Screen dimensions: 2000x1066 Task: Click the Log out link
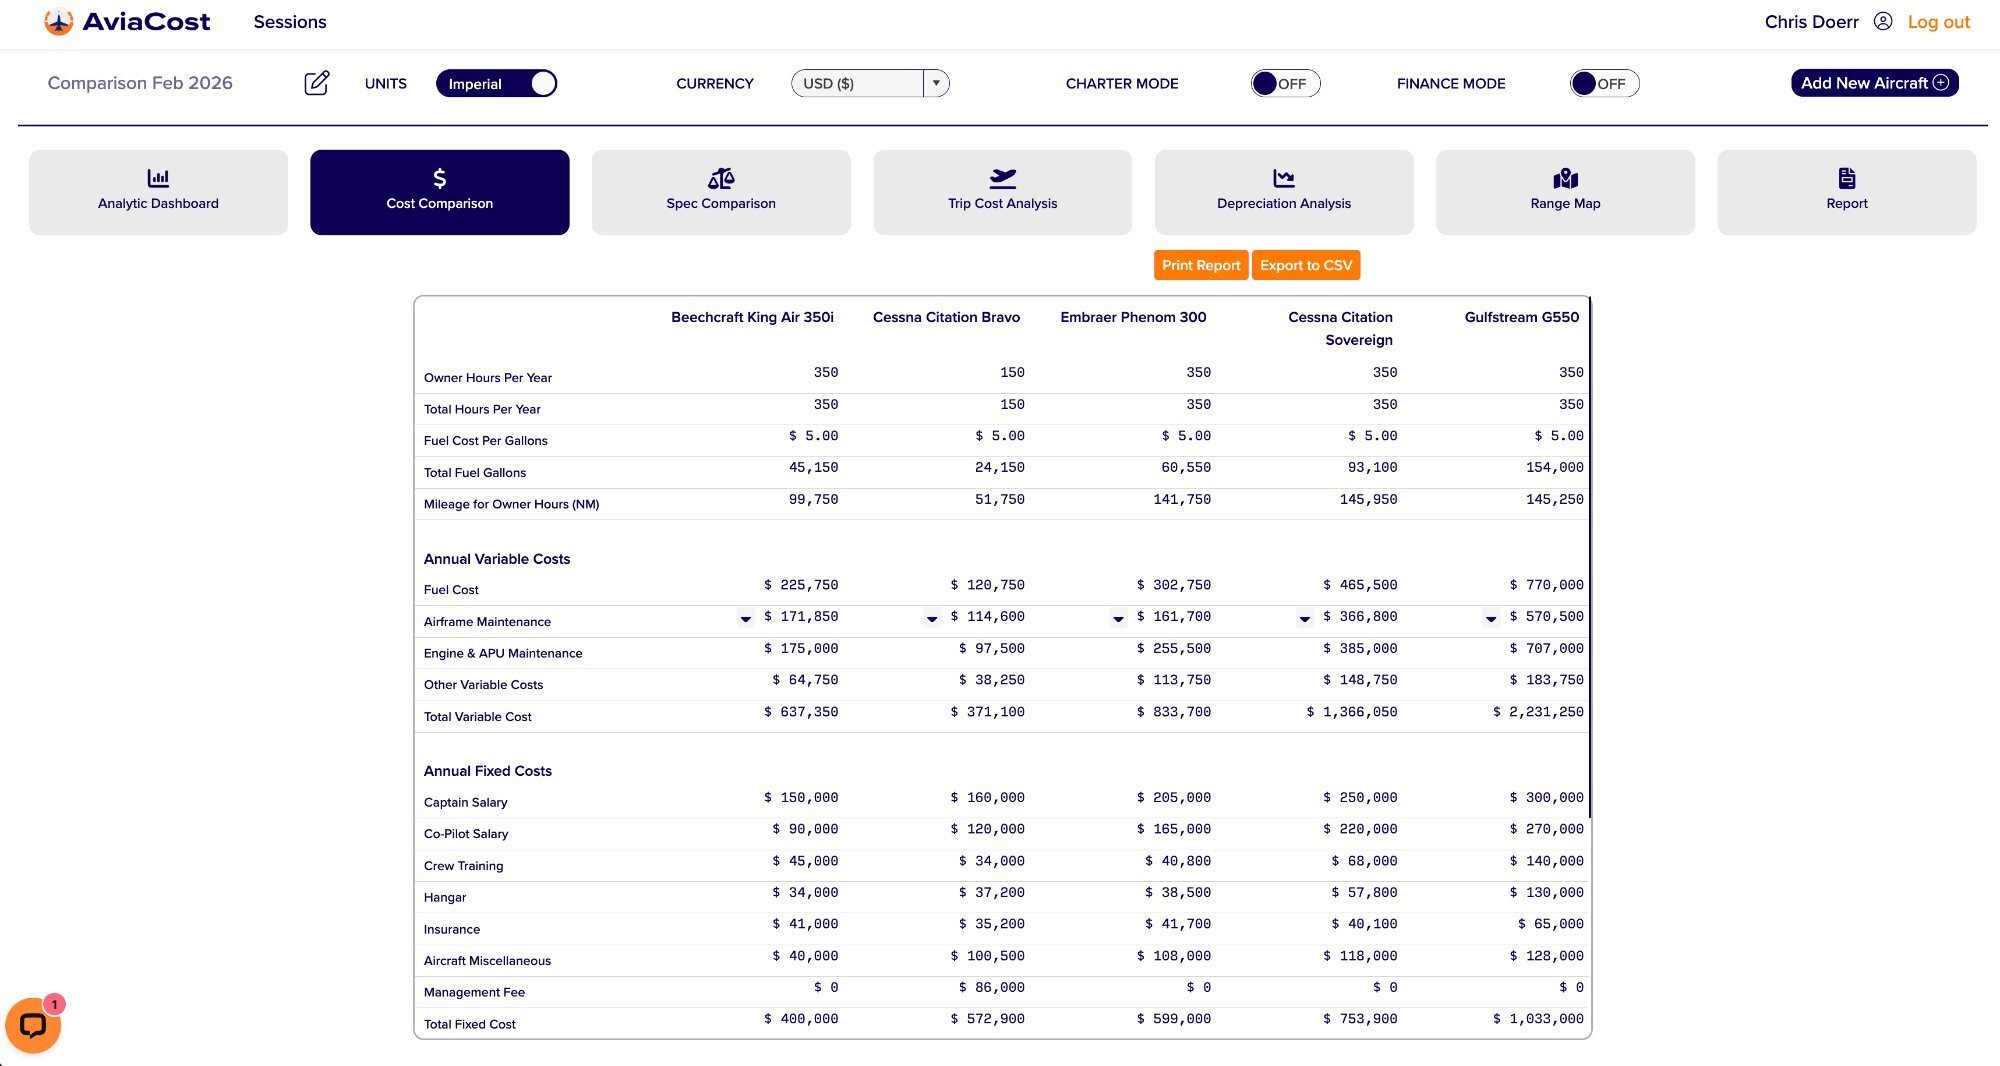1938,22
